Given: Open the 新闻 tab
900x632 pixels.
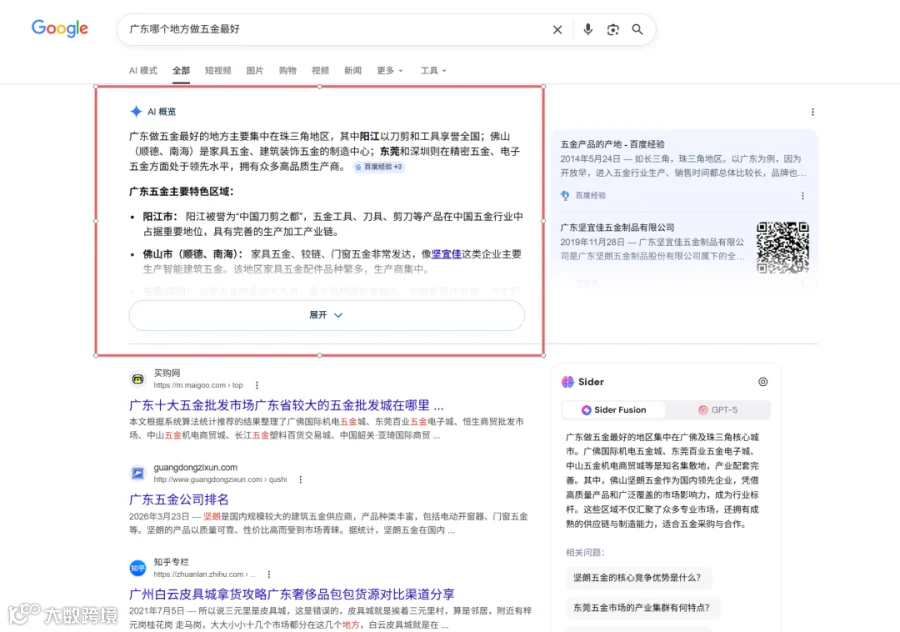Looking at the screenshot, I should 353,71.
